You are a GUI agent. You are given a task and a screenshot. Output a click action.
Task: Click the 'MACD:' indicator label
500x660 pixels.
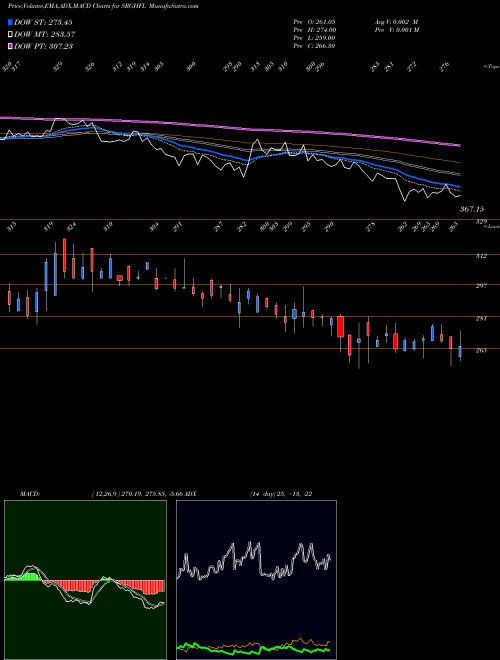coord(30,493)
